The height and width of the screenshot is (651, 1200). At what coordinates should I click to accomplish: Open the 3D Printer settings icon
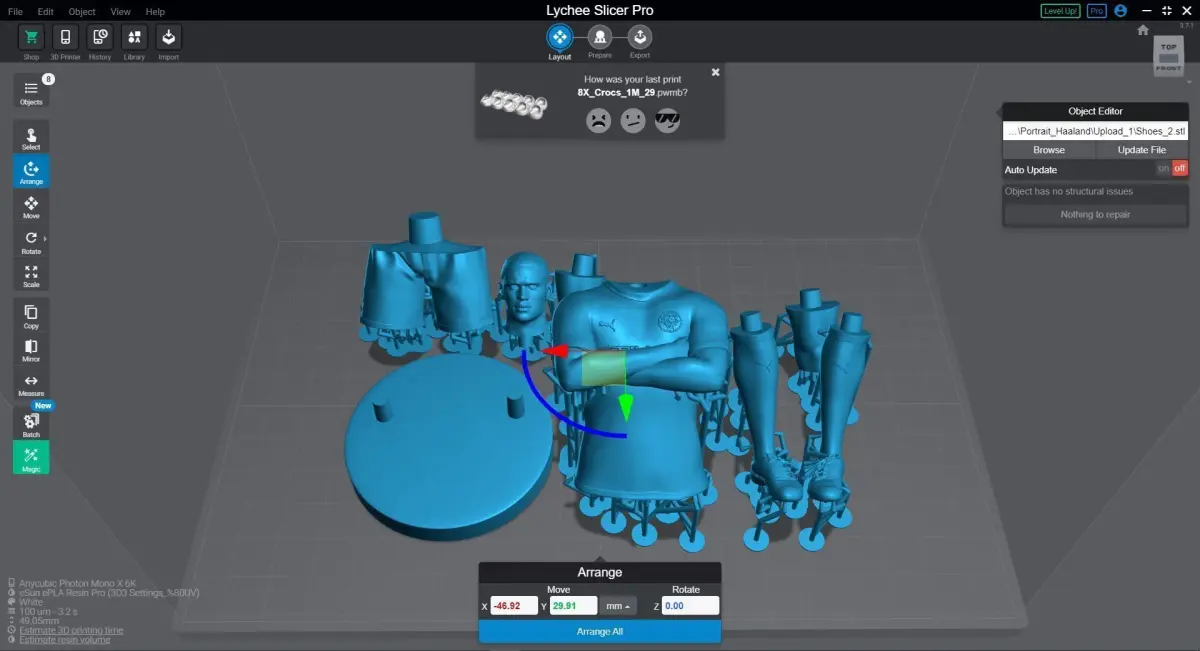65,38
